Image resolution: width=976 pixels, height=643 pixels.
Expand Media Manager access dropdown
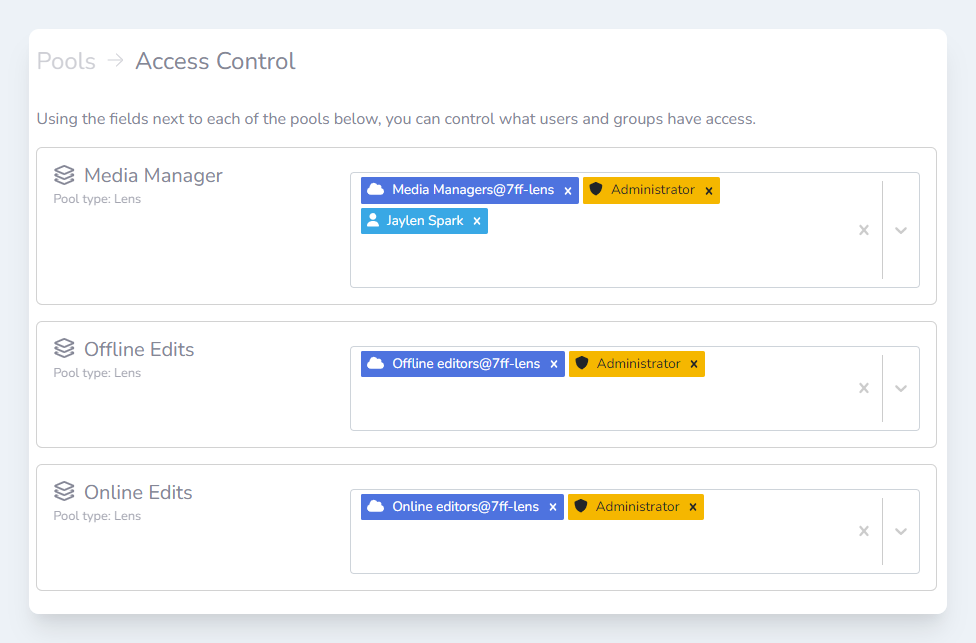pos(901,230)
